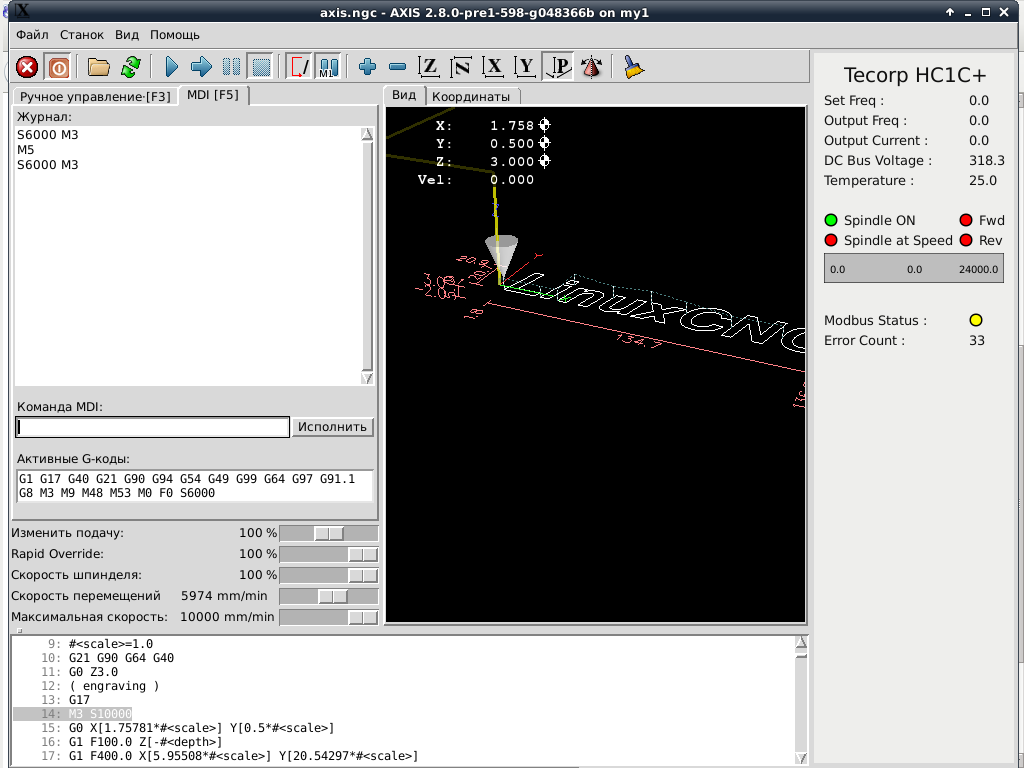Adjust the Rapid Override slider
Screen dimensions: 1024x768
coord(362,554)
